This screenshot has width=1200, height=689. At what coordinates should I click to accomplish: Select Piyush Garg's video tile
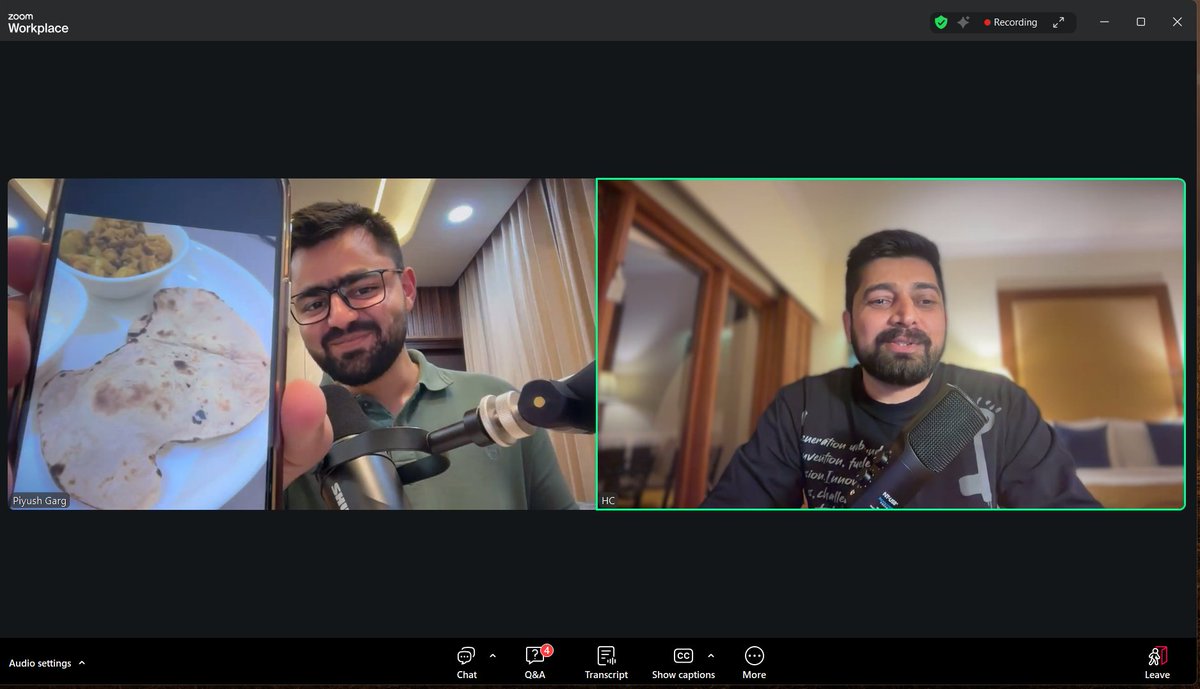pyautogui.click(x=301, y=344)
